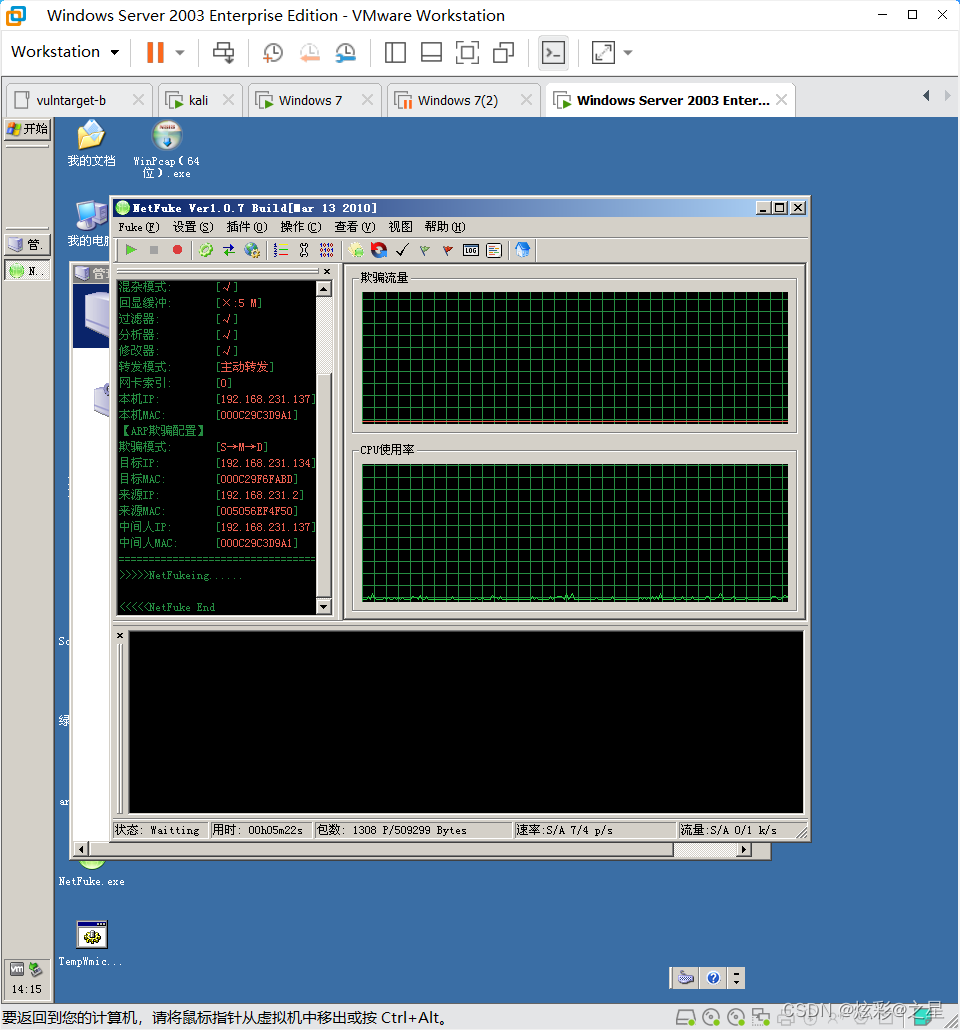Select the 管. taskbar window button

pyautogui.click(x=28, y=245)
